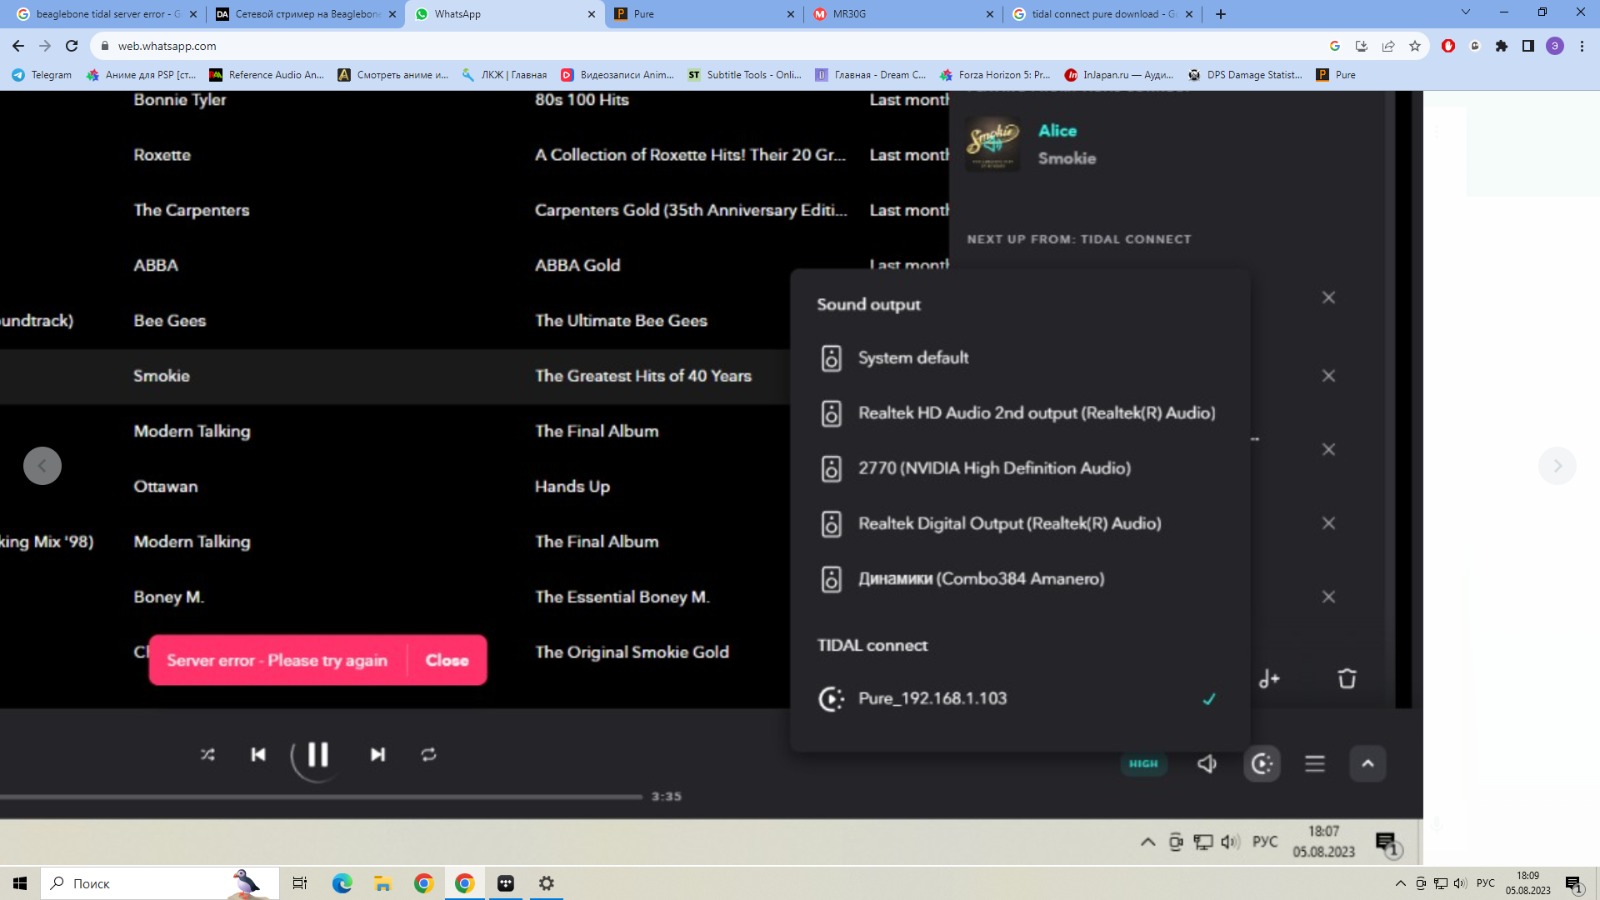Select System default sound output

[1020, 358]
